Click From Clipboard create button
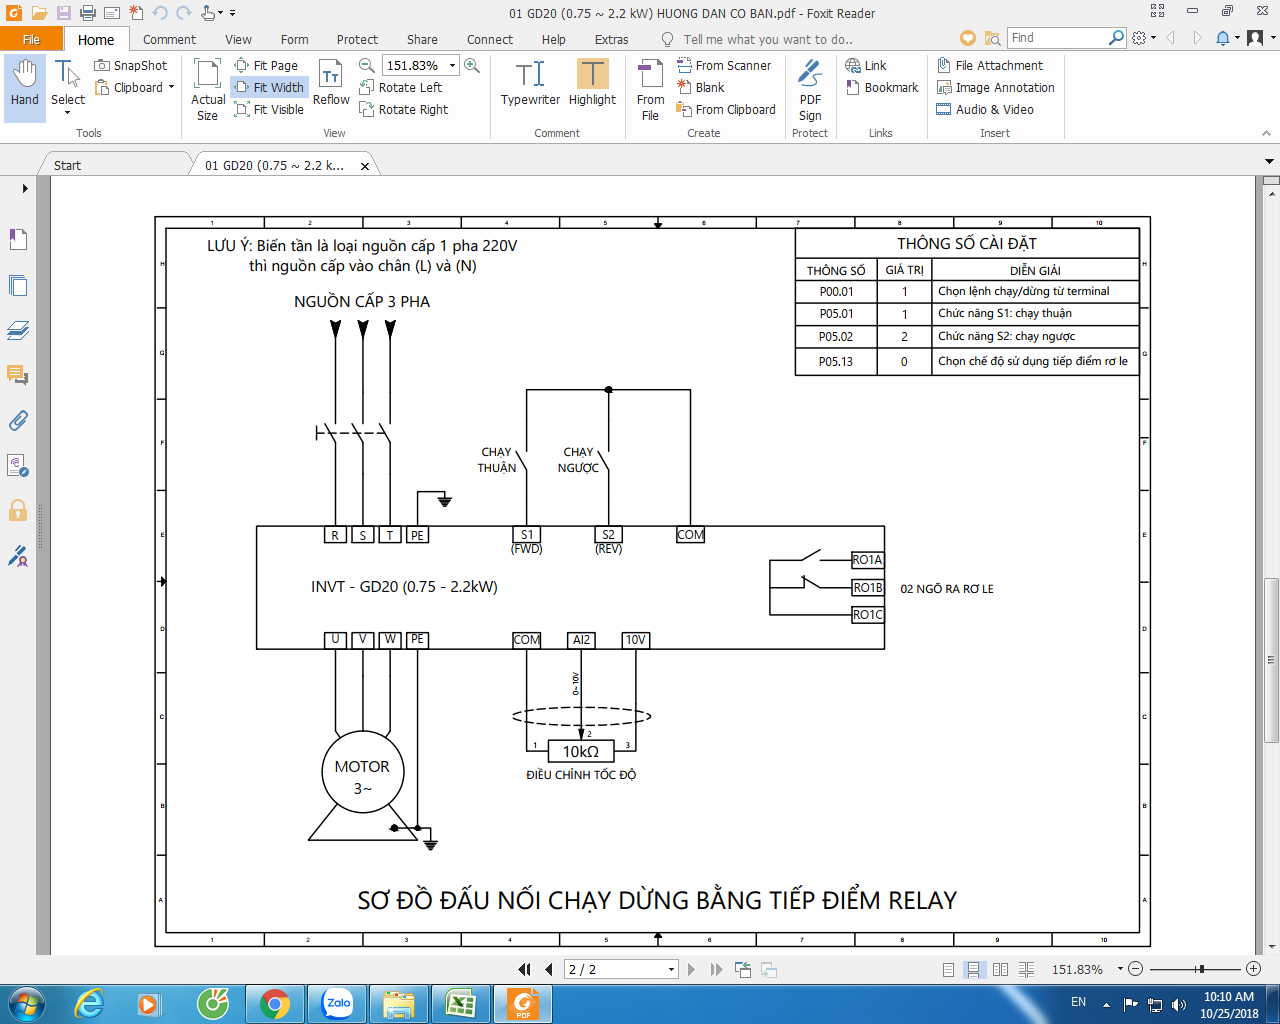The width and height of the screenshot is (1280, 1024). point(726,109)
